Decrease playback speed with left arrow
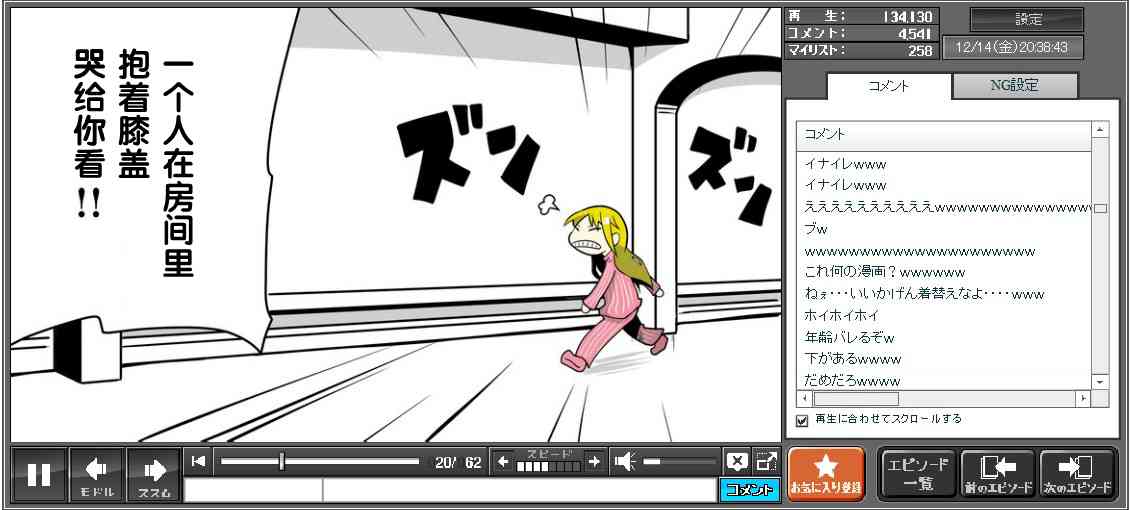This screenshot has height=510, width=1131. [503, 462]
